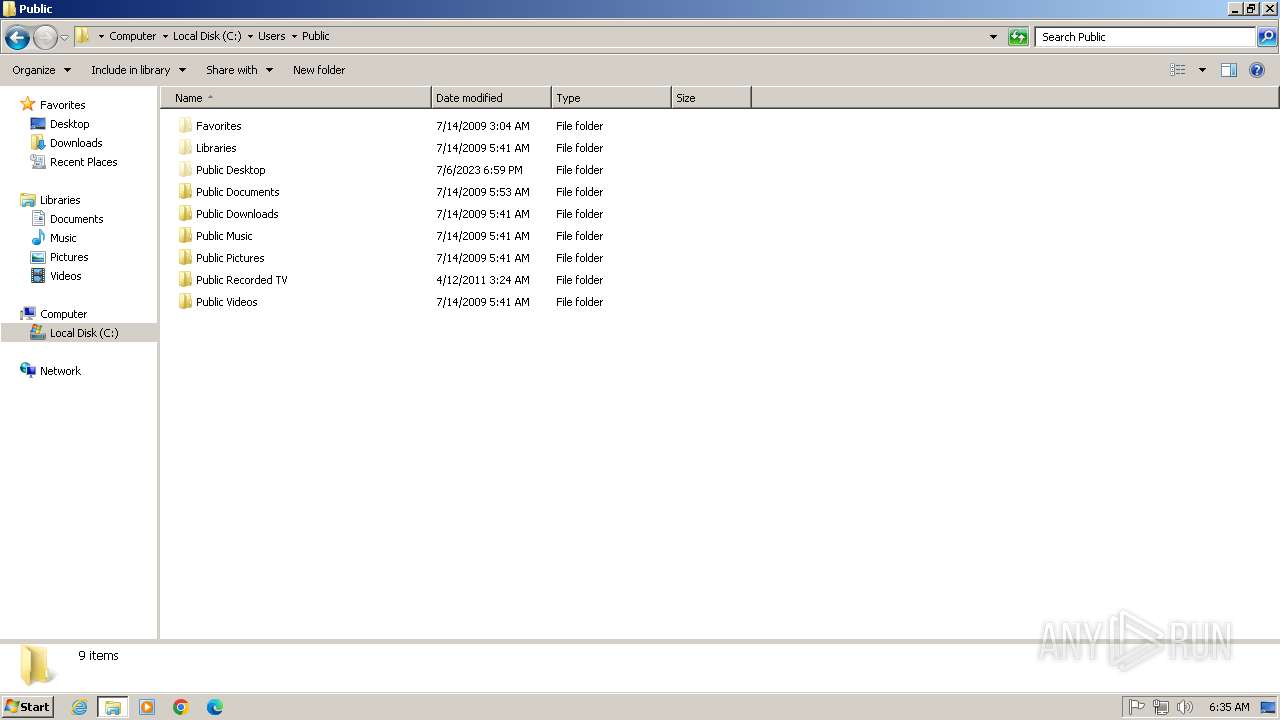
Task: Open Windows Media Player from taskbar
Action: click(x=147, y=707)
